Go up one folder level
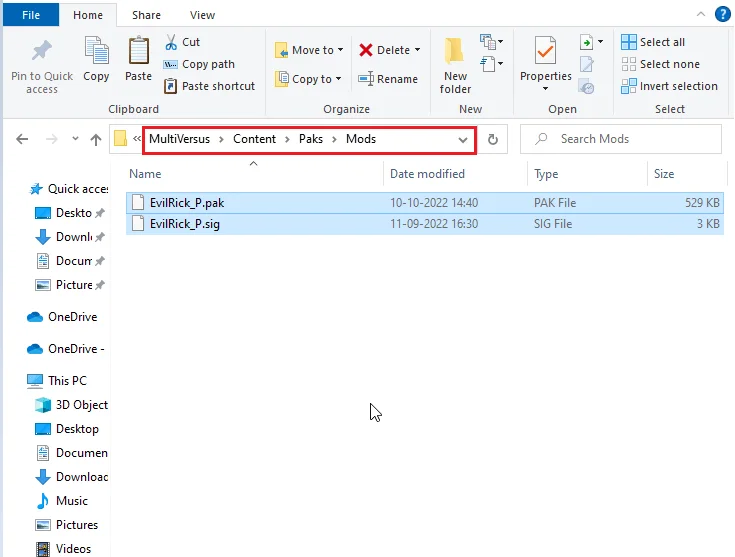Image resolution: width=735 pixels, height=557 pixels. coord(96,139)
